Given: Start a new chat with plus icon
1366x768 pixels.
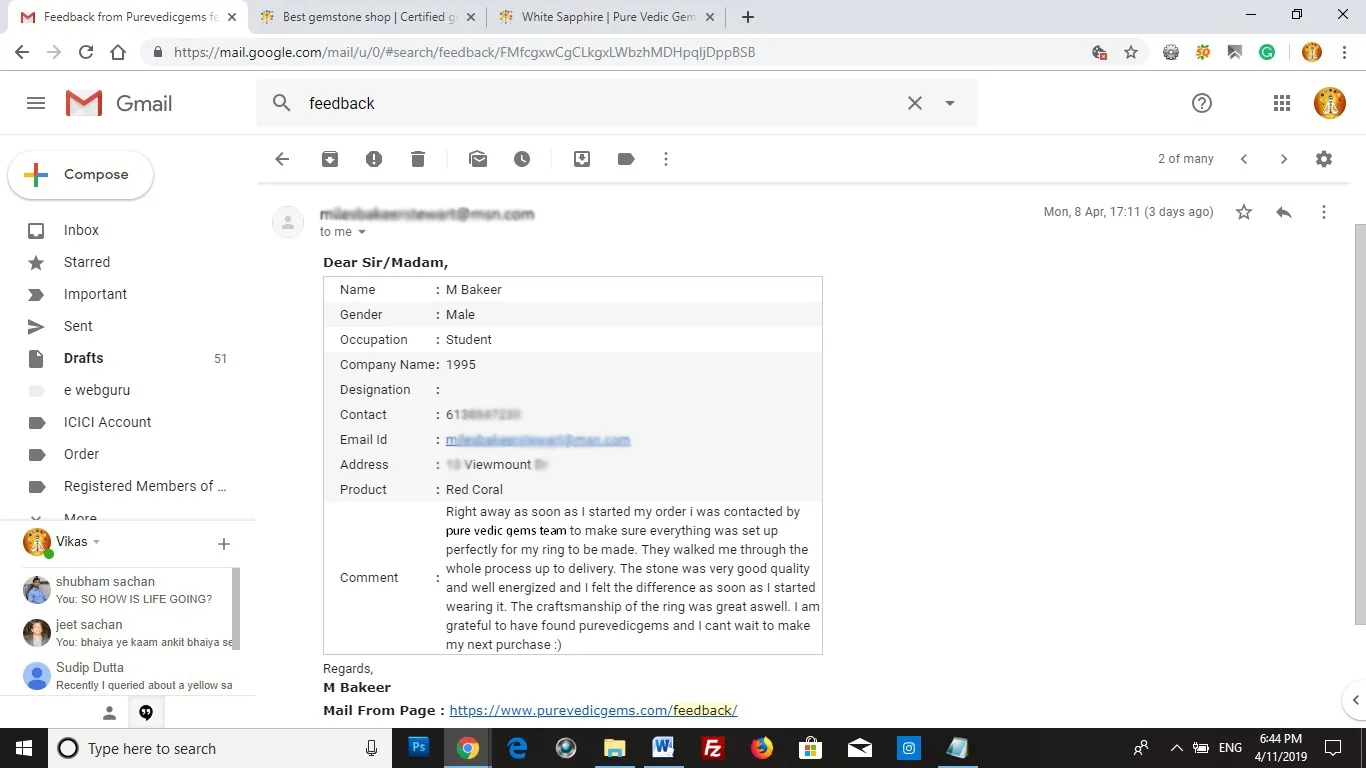Looking at the screenshot, I should pyautogui.click(x=224, y=544).
